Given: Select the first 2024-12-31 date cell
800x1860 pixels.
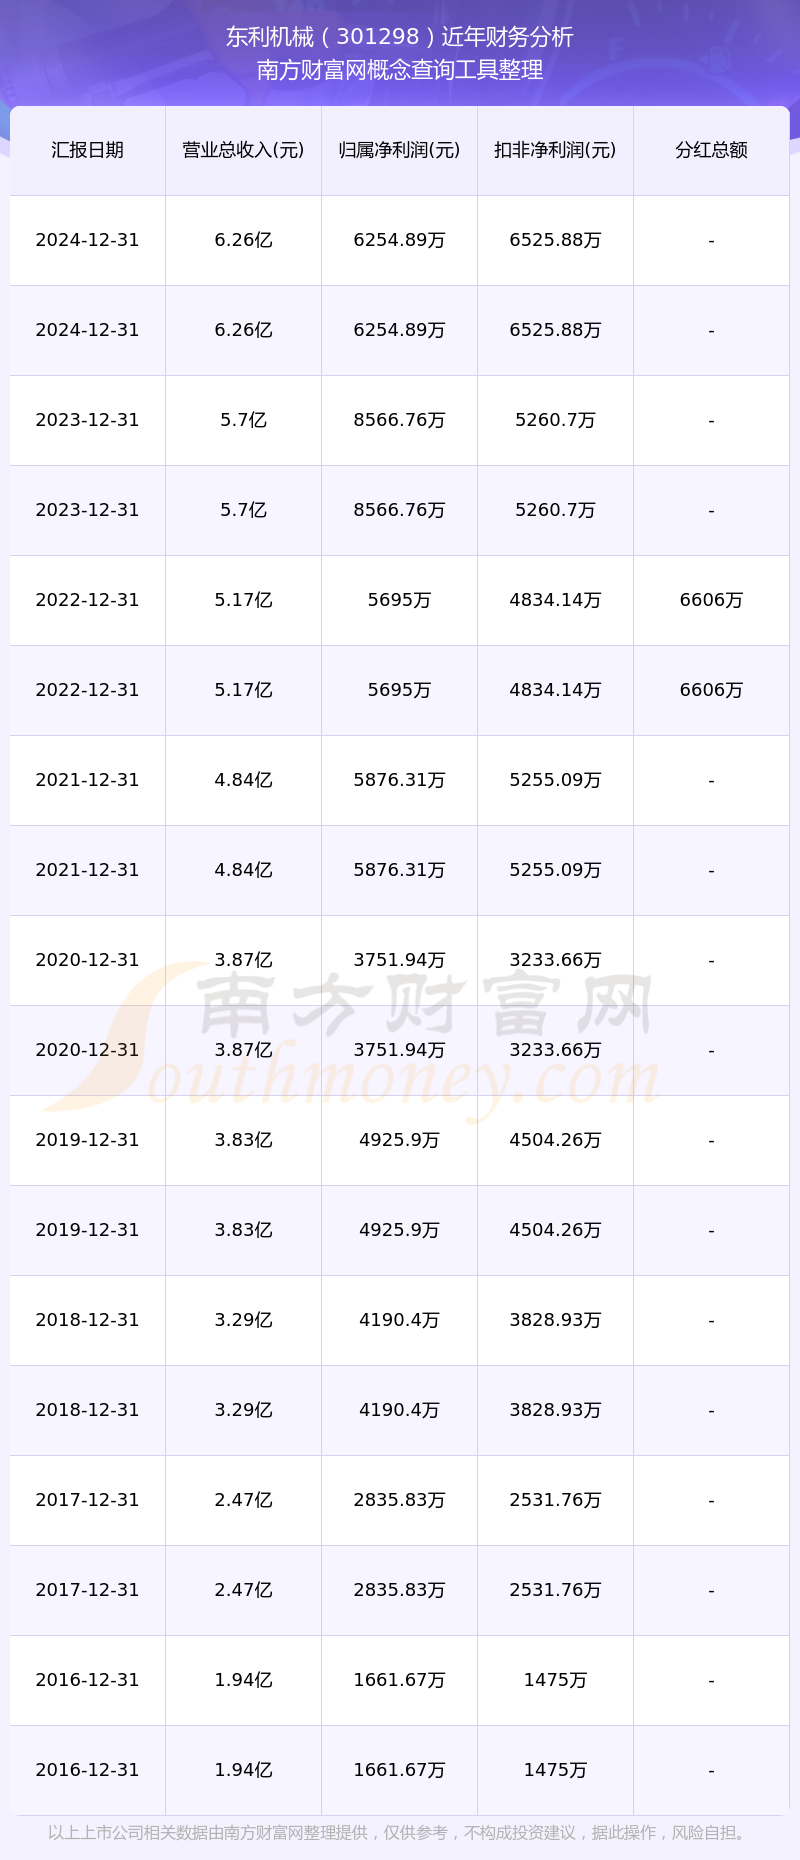Looking at the screenshot, I should (x=87, y=240).
